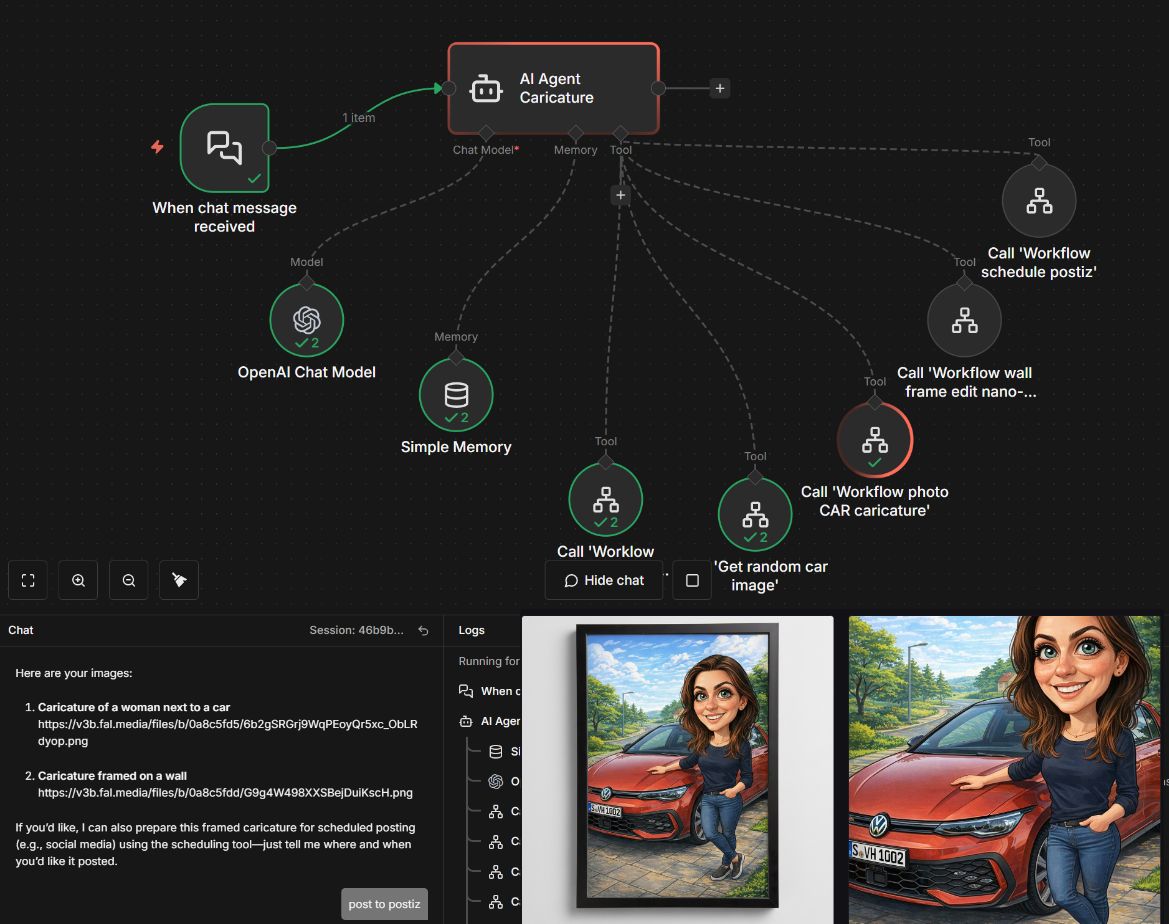Screen dimensions: 1169x924
Task: Open the framed caricature image preview
Action: [x=677, y=768]
